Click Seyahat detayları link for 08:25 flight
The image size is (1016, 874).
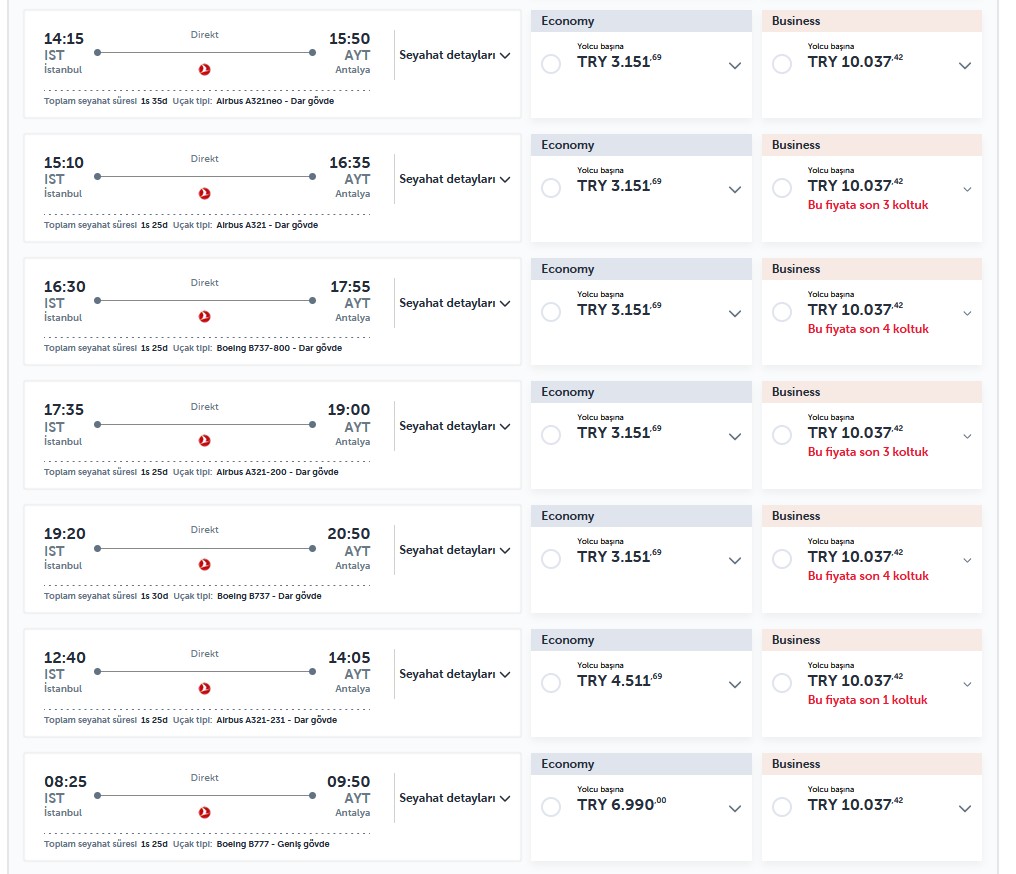coord(455,798)
